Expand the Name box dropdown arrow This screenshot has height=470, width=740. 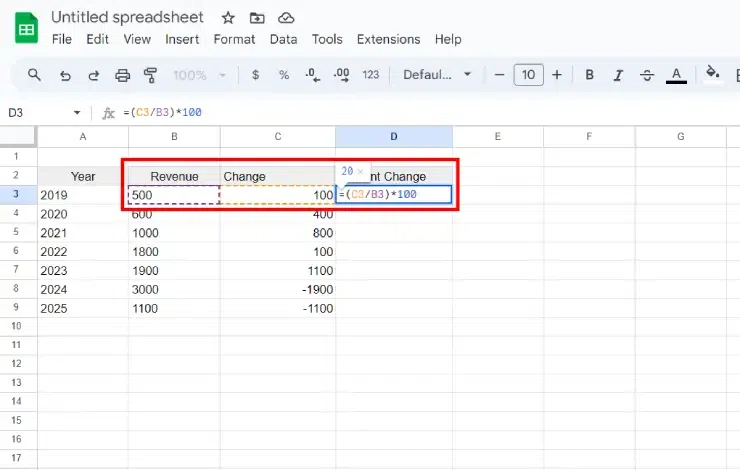77,113
